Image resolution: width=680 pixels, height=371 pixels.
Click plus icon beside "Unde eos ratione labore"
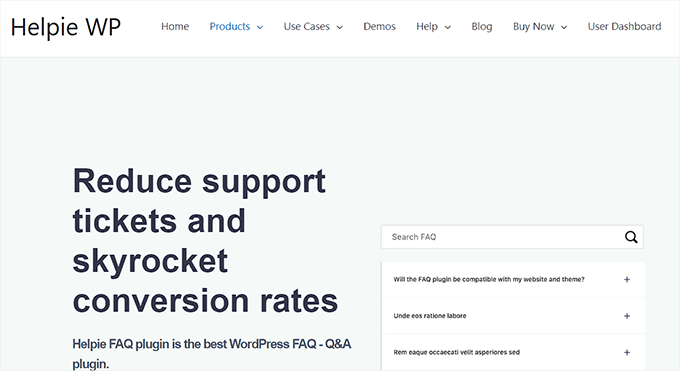627,316
